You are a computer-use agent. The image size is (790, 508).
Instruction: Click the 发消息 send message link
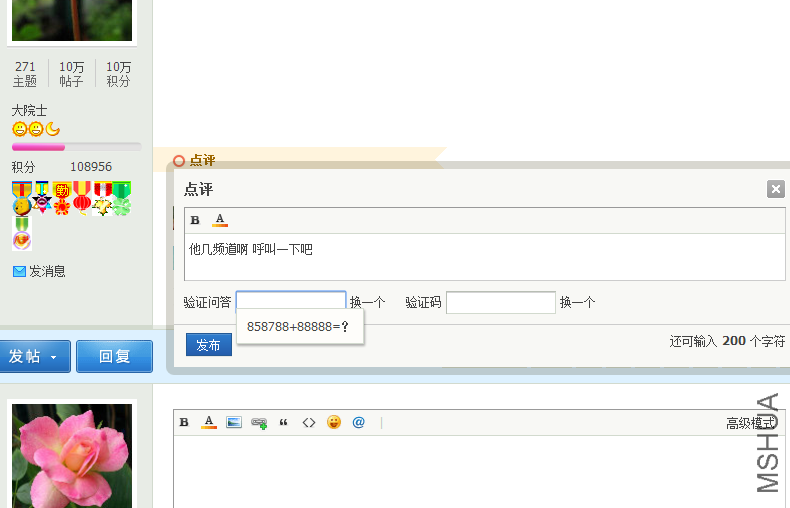(39, 272)
